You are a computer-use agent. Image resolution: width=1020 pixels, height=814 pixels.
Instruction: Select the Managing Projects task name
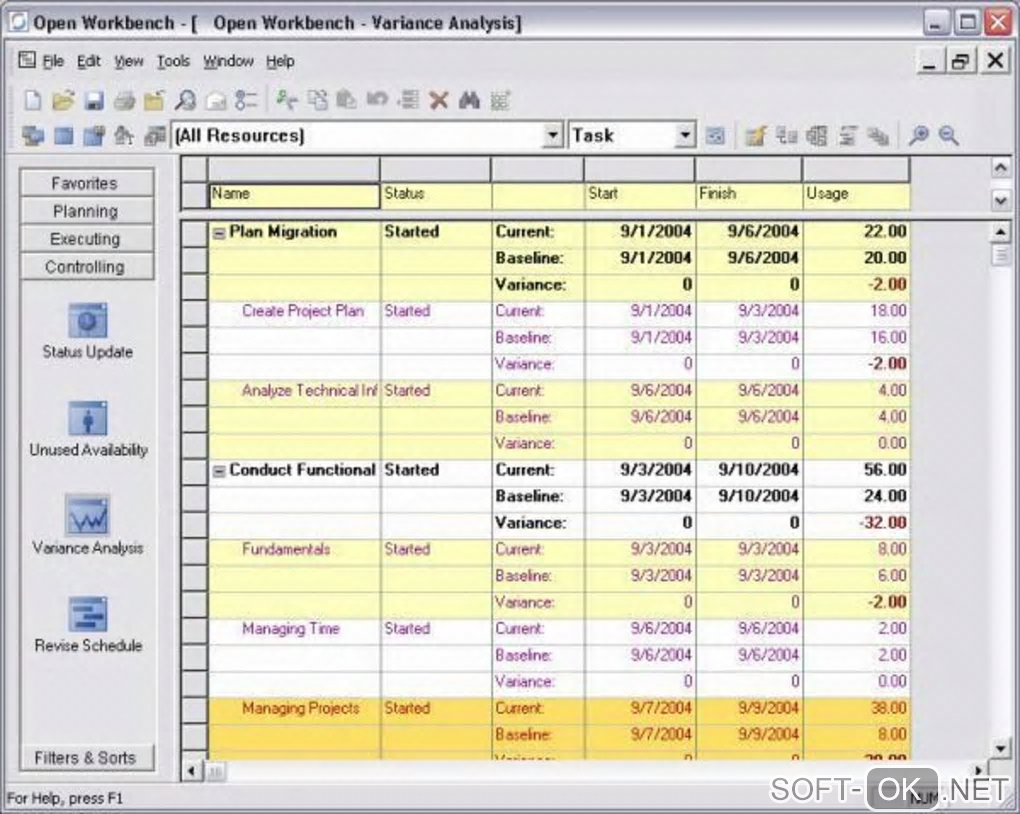(301, 708)
